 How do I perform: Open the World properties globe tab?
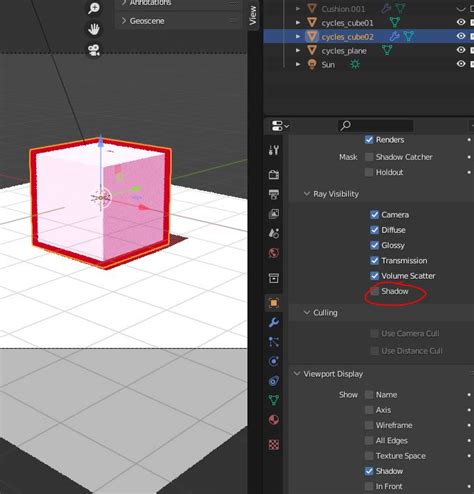pyautogui.click(x=274, y=253)
